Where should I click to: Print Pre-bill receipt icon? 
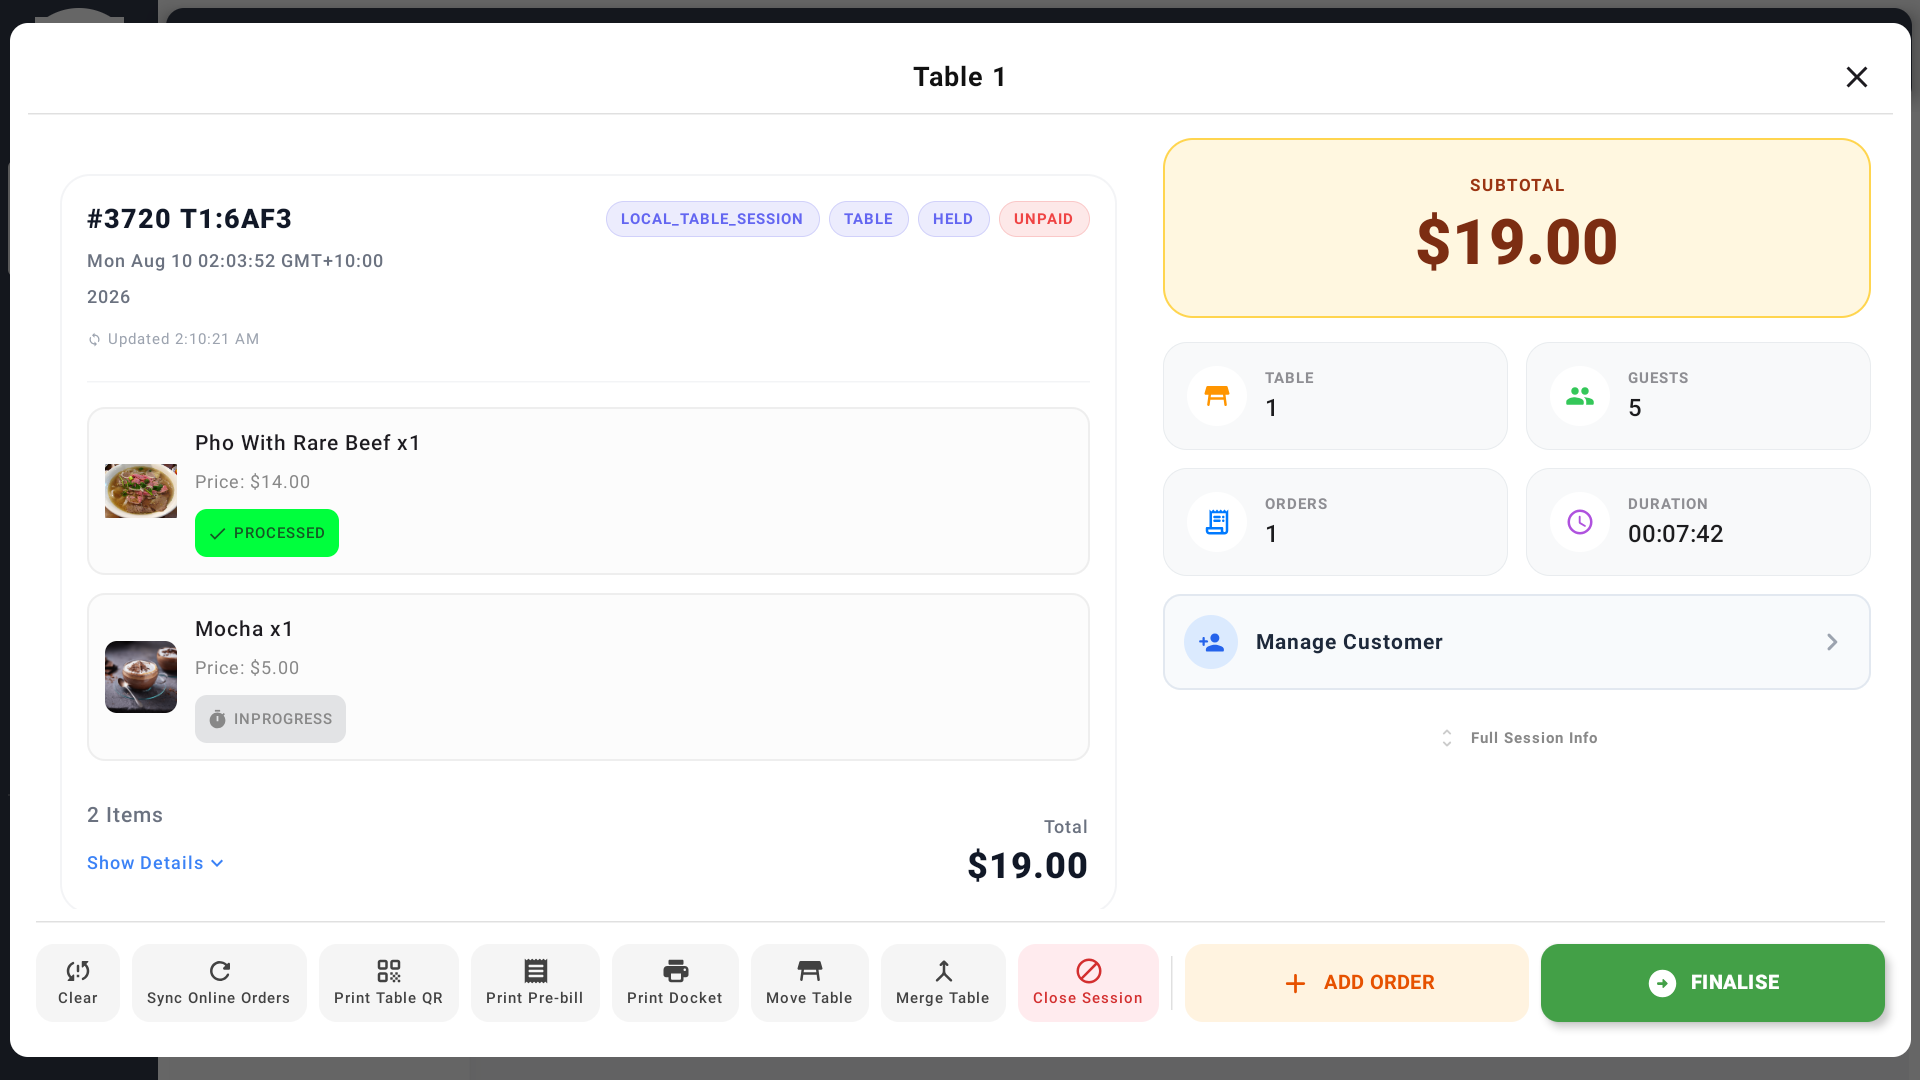535,982
